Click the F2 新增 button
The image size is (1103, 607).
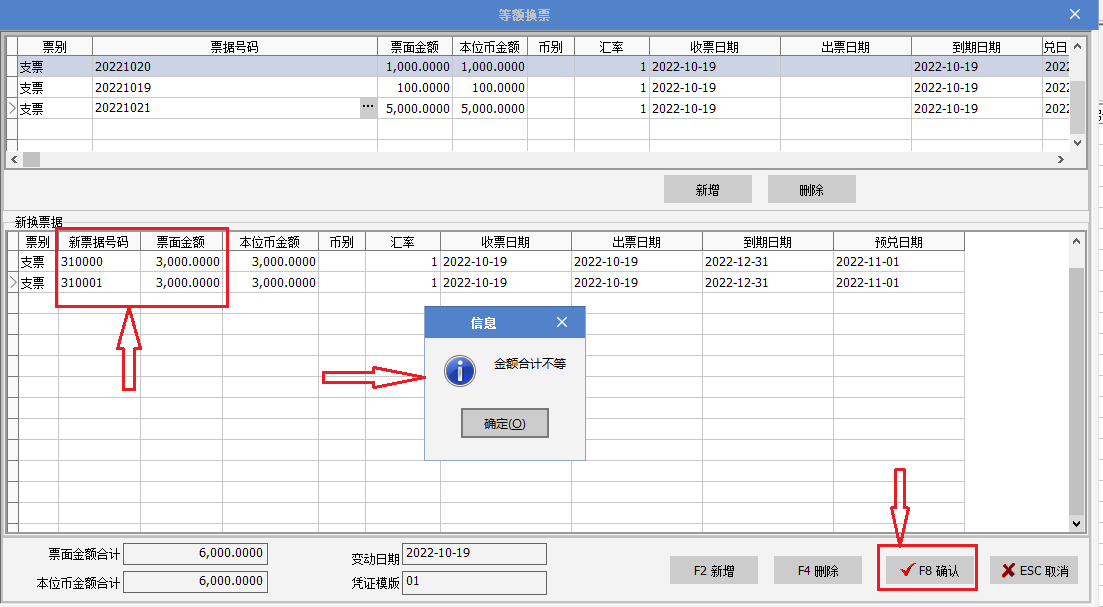coord(713,570)
